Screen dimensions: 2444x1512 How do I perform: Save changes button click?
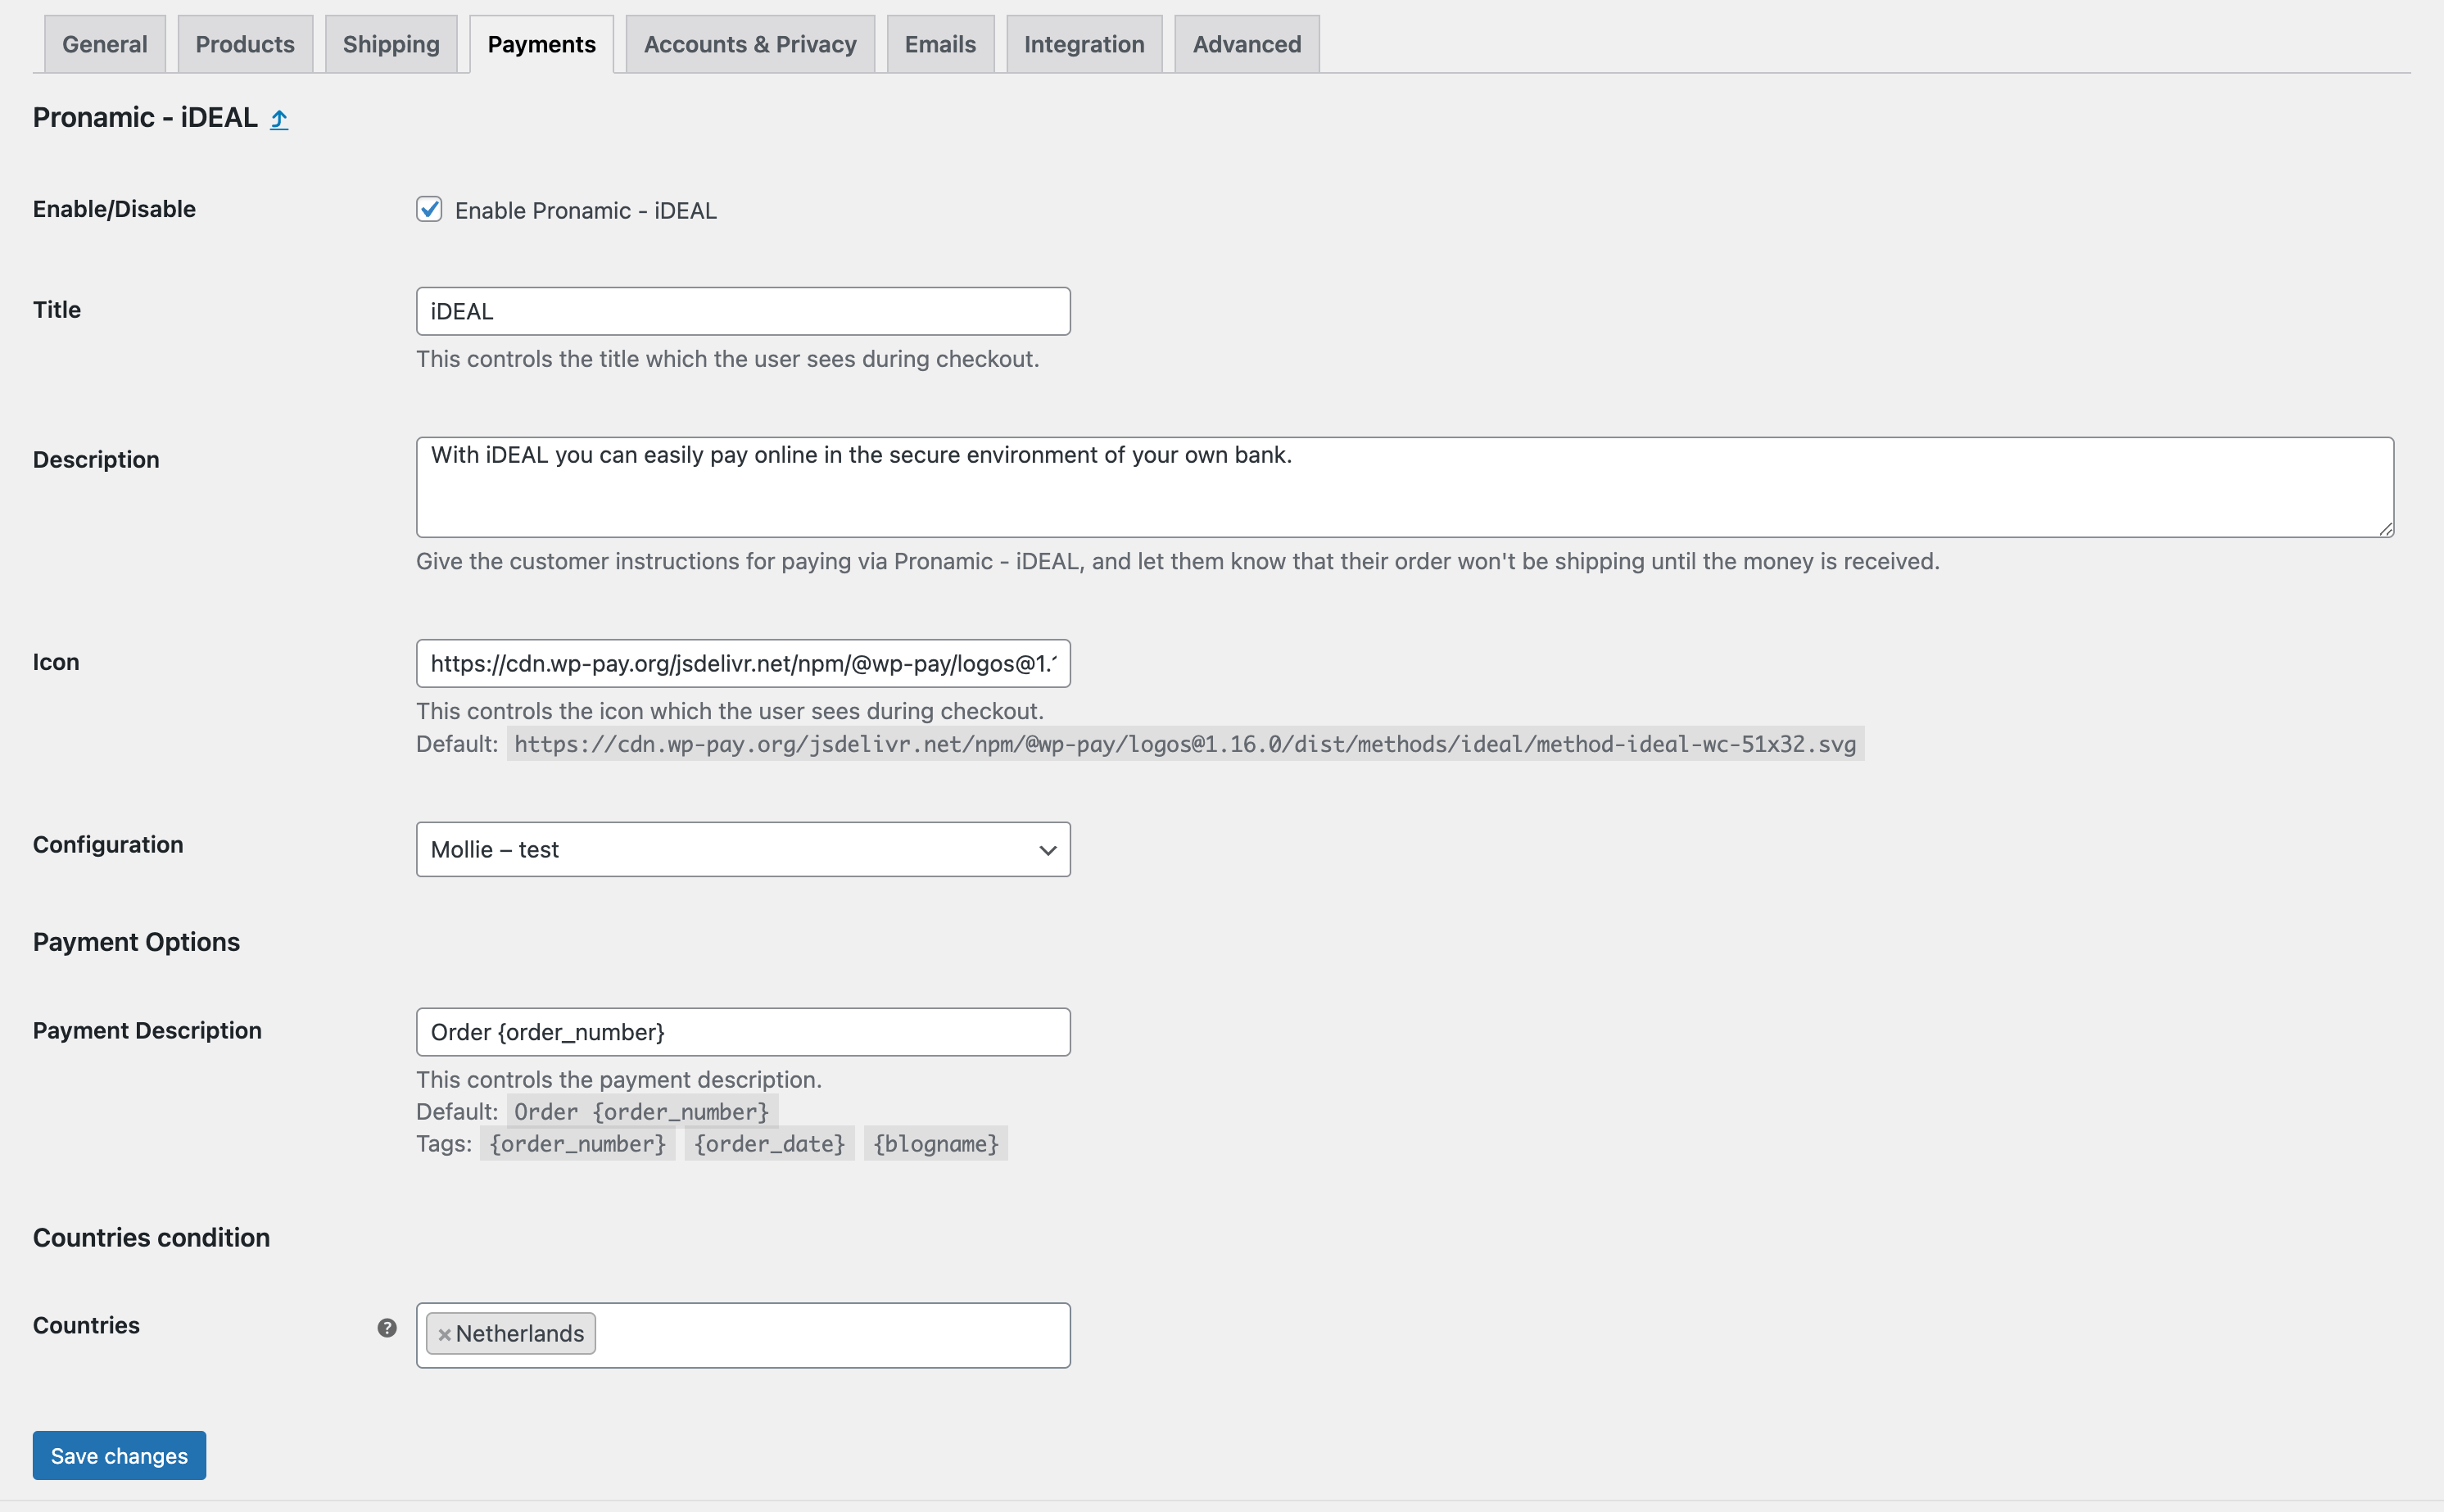click(x=119, y=1455)
